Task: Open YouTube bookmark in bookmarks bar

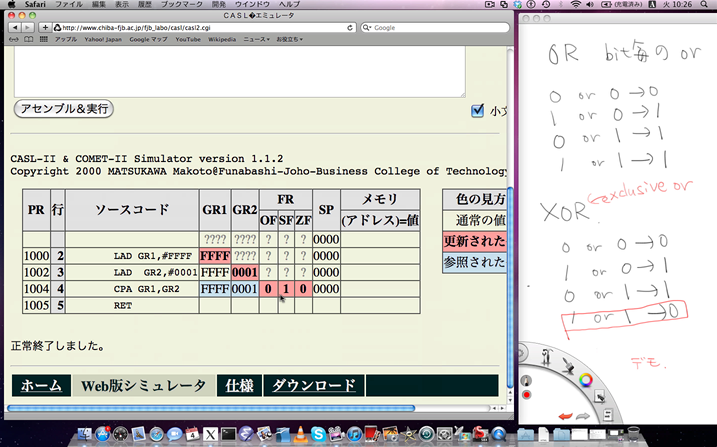Action: [x=188, y=39]
